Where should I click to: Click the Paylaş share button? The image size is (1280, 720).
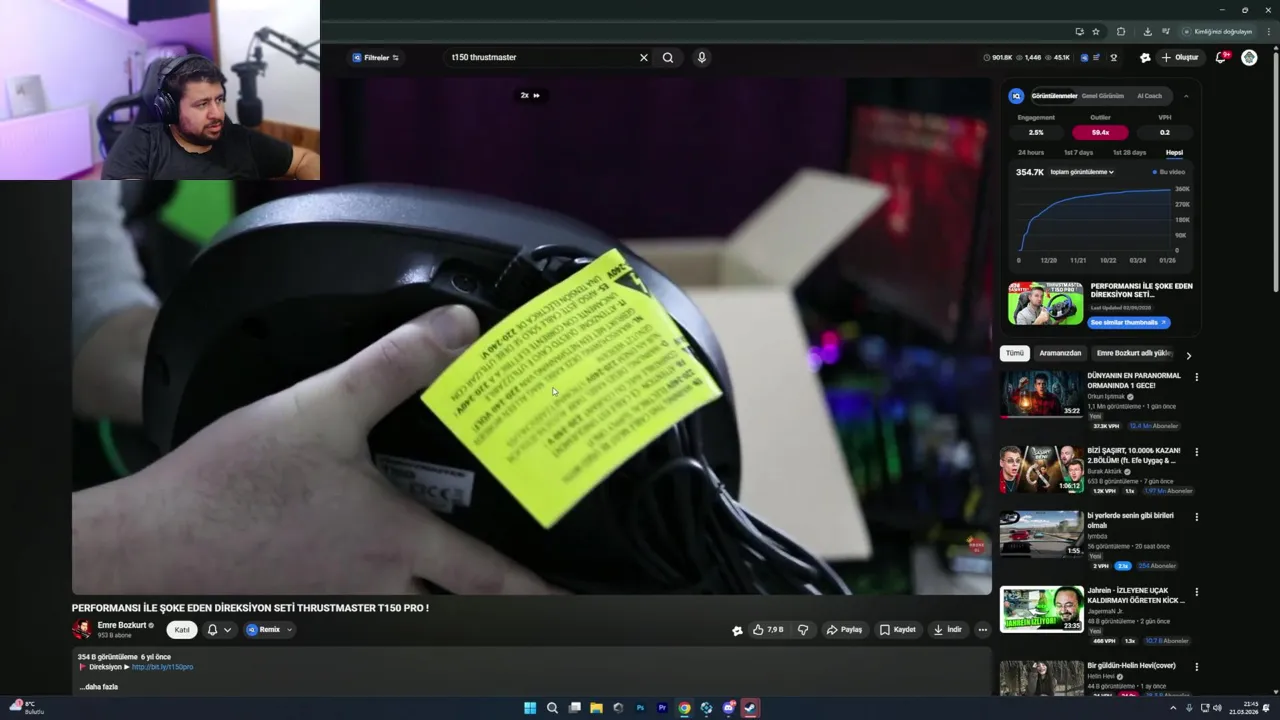pyautogui.click(x=844, y=630)
